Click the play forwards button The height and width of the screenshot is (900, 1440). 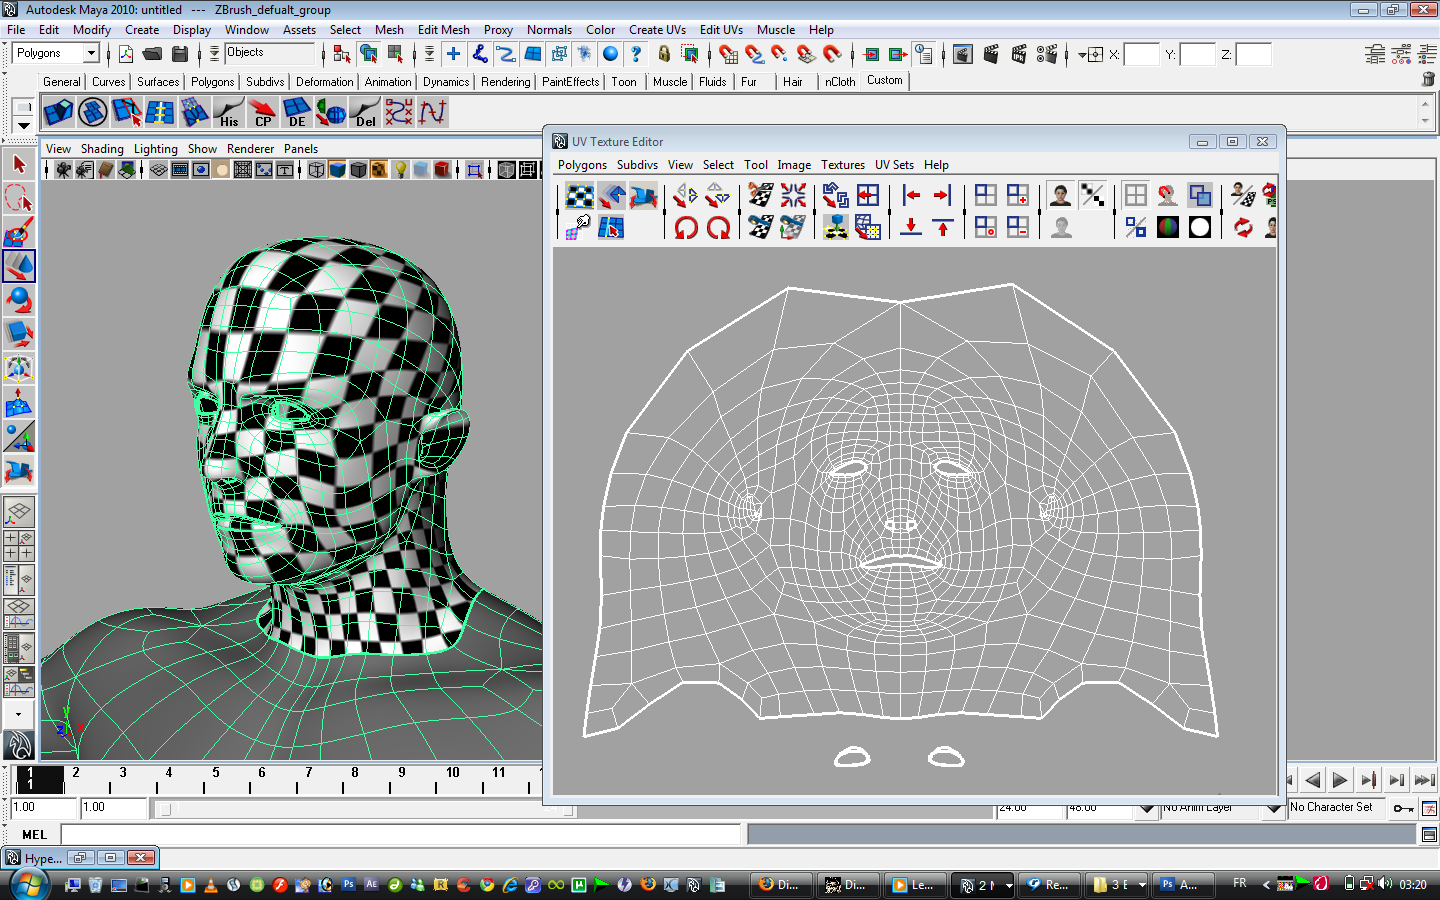[x=1341, y=780]
